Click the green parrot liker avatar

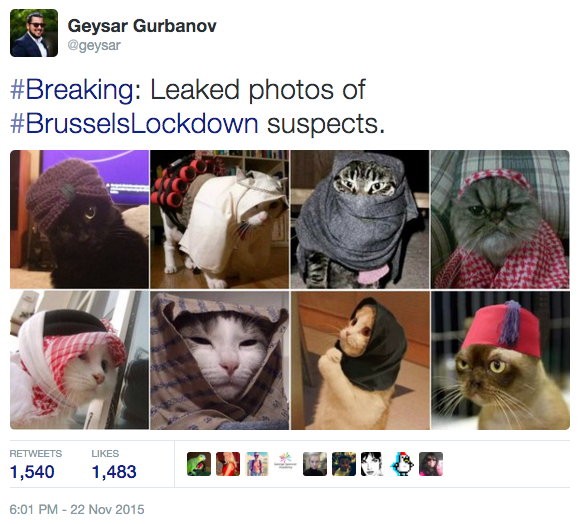tap(199, 464)
